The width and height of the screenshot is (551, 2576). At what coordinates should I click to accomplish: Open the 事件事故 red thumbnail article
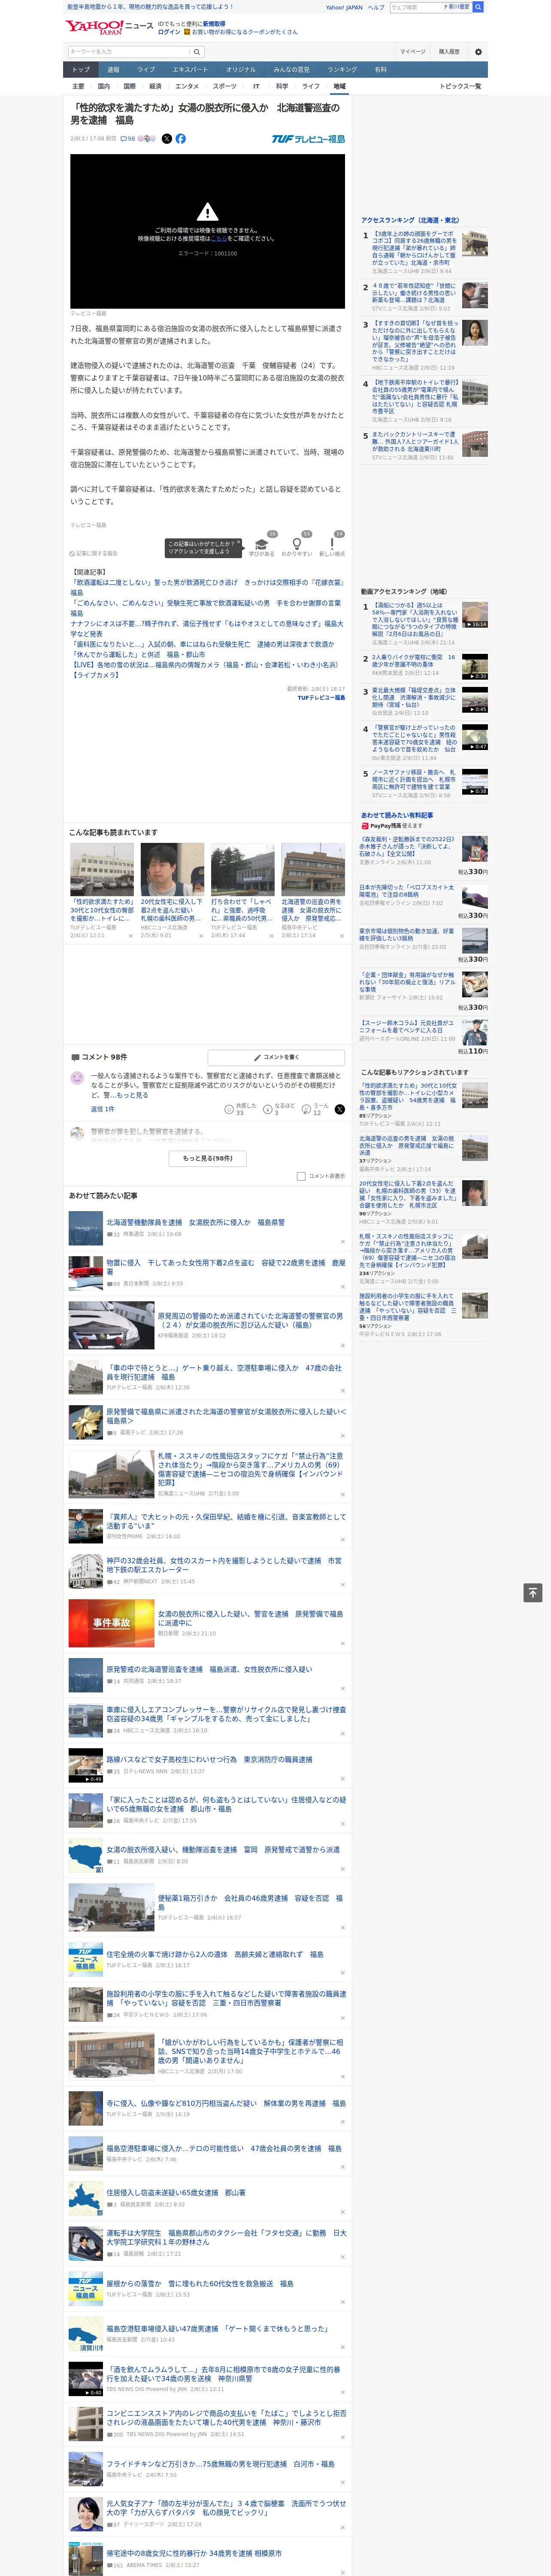(x=111, y=1623)
